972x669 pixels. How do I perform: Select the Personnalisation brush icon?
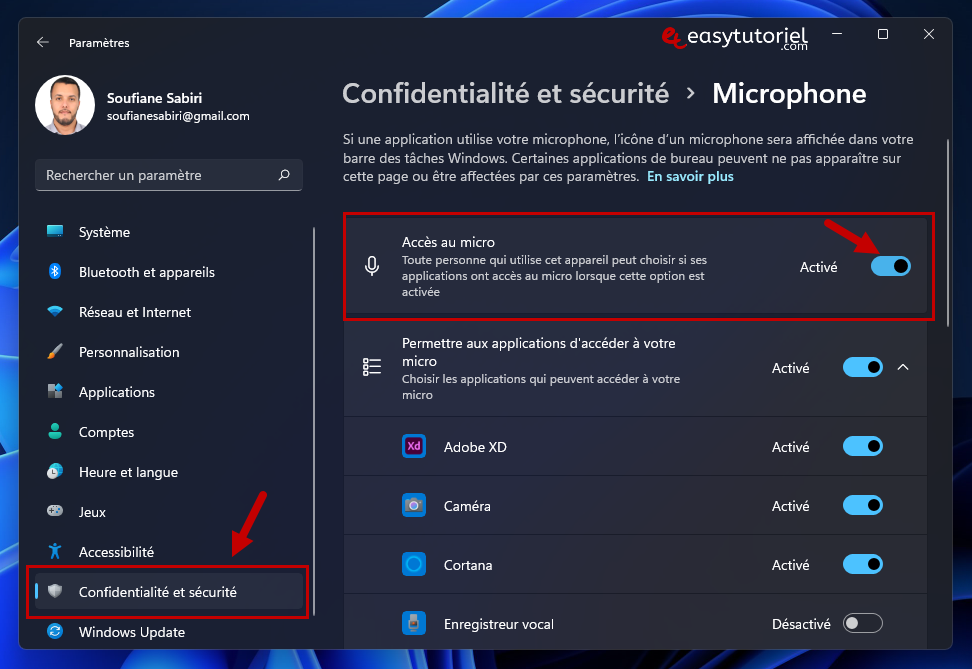55,352
